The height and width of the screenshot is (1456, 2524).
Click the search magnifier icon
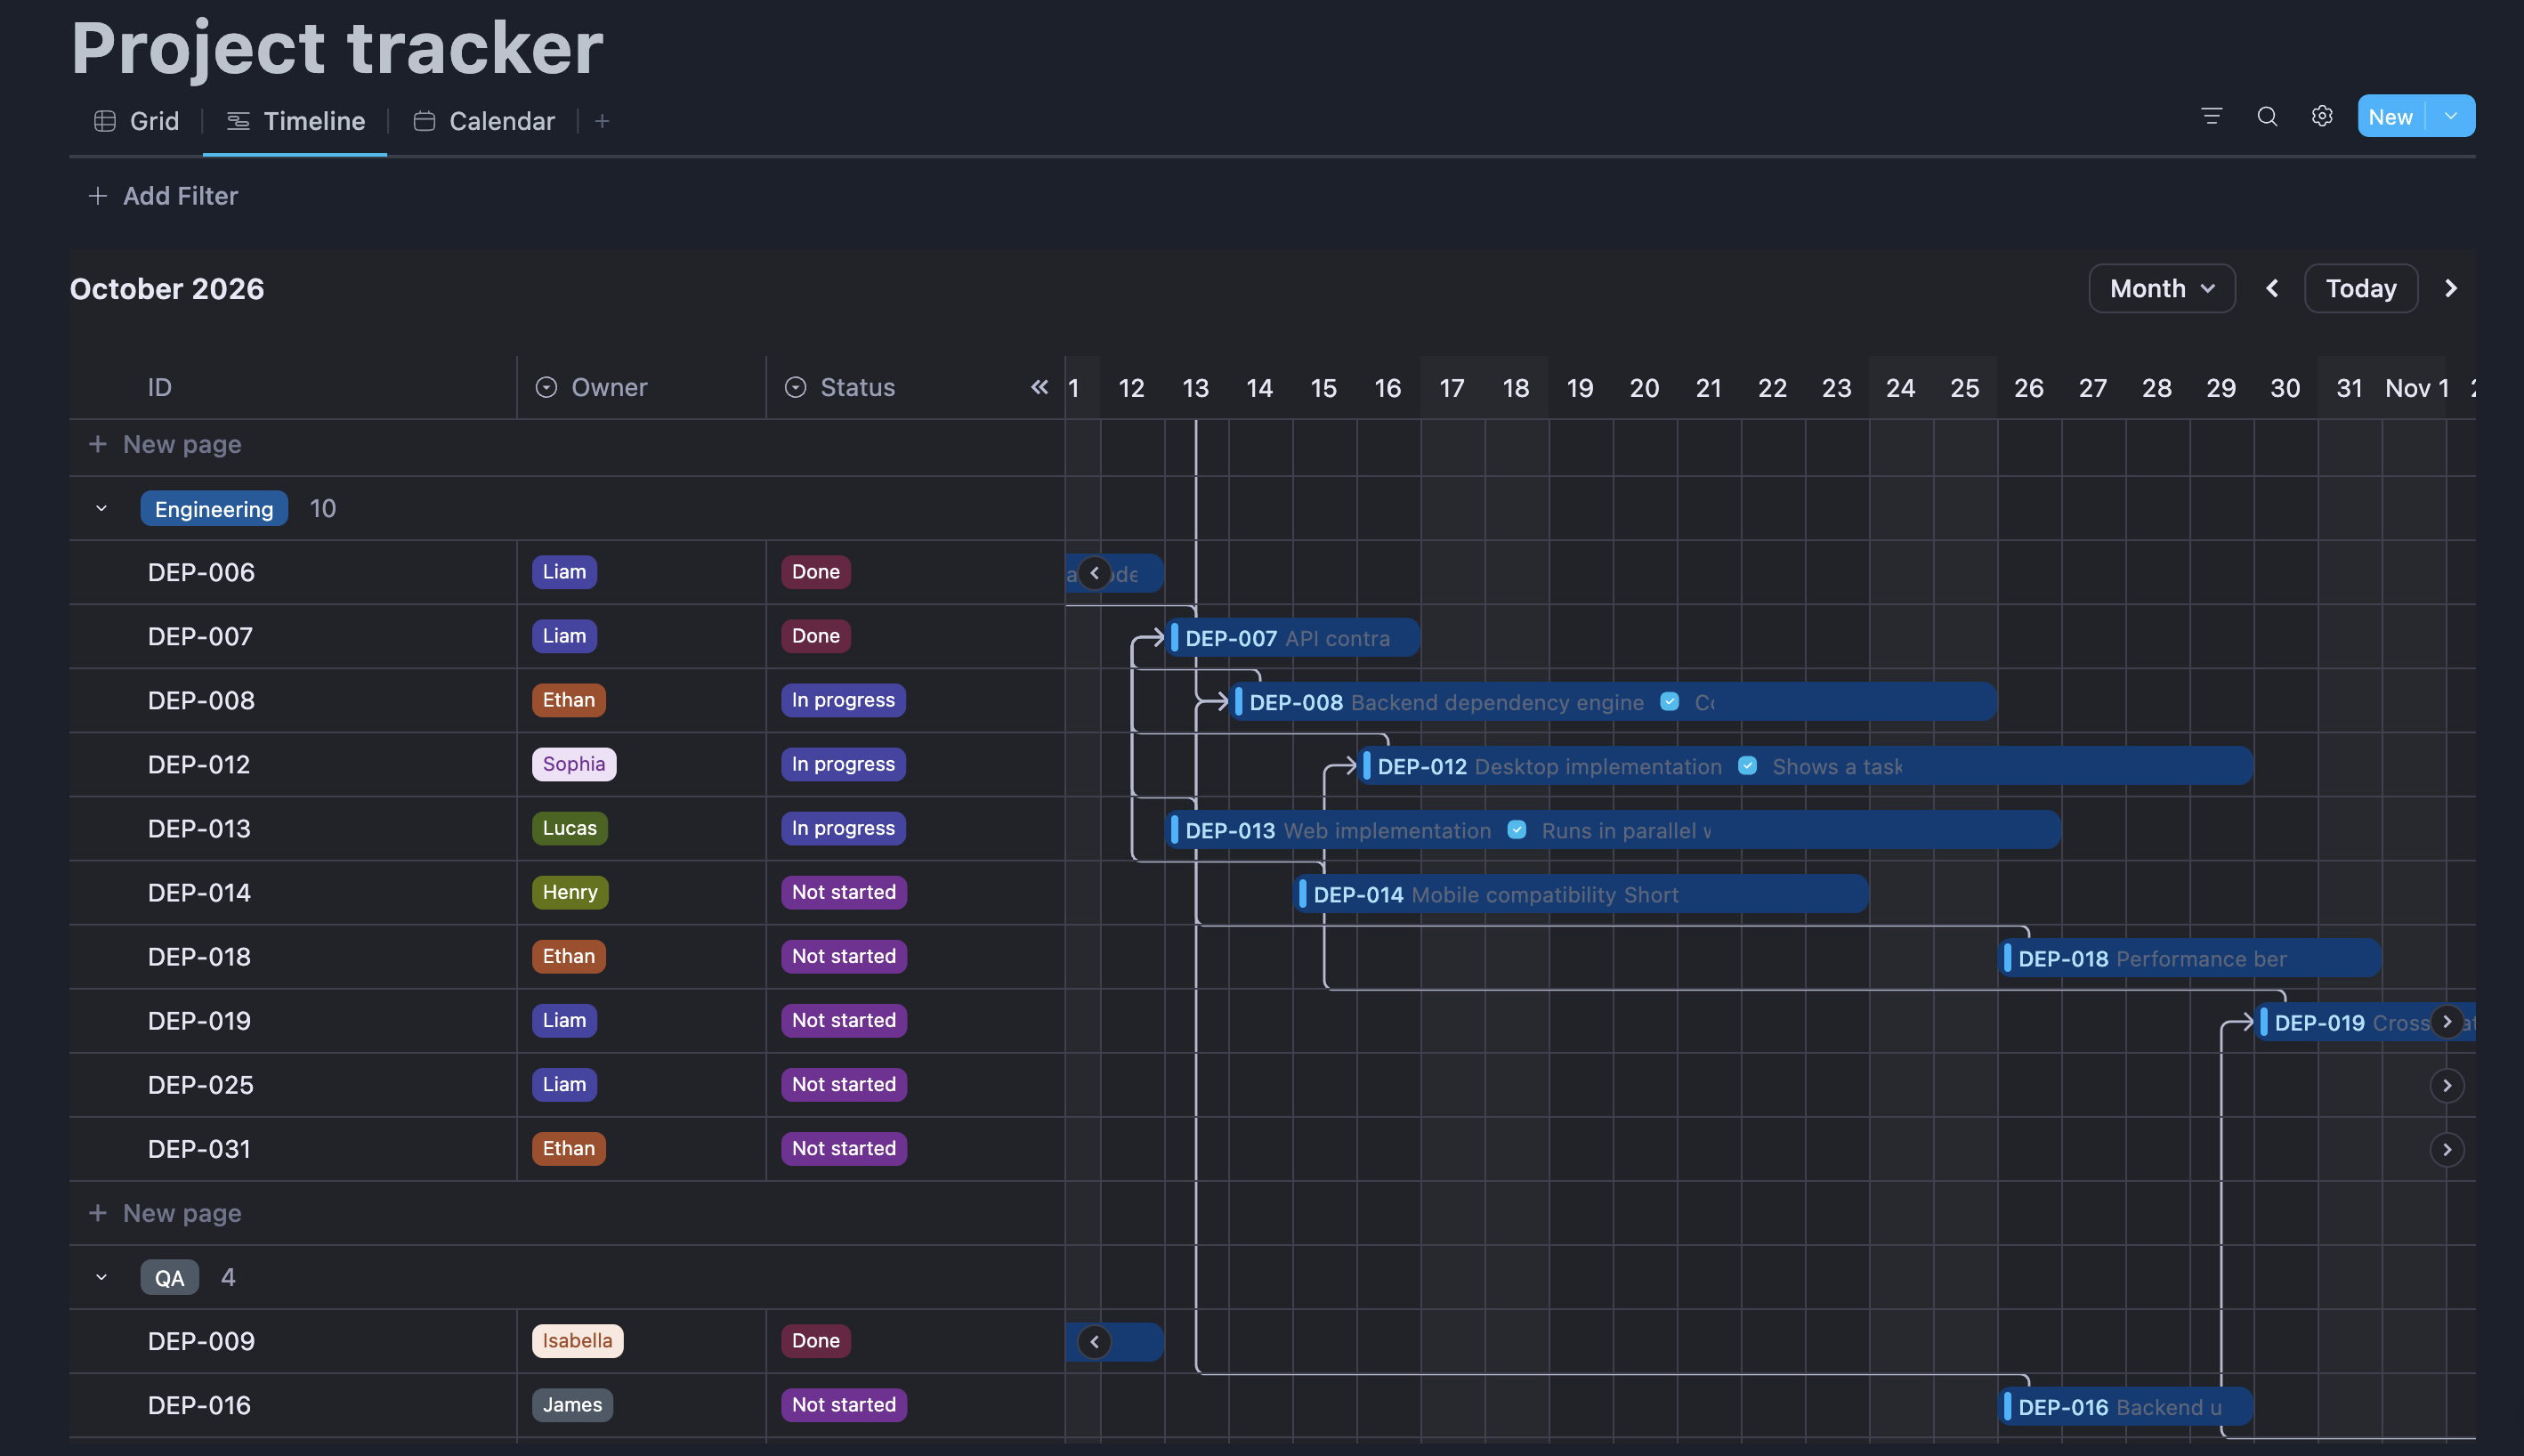coord(2267,117)
